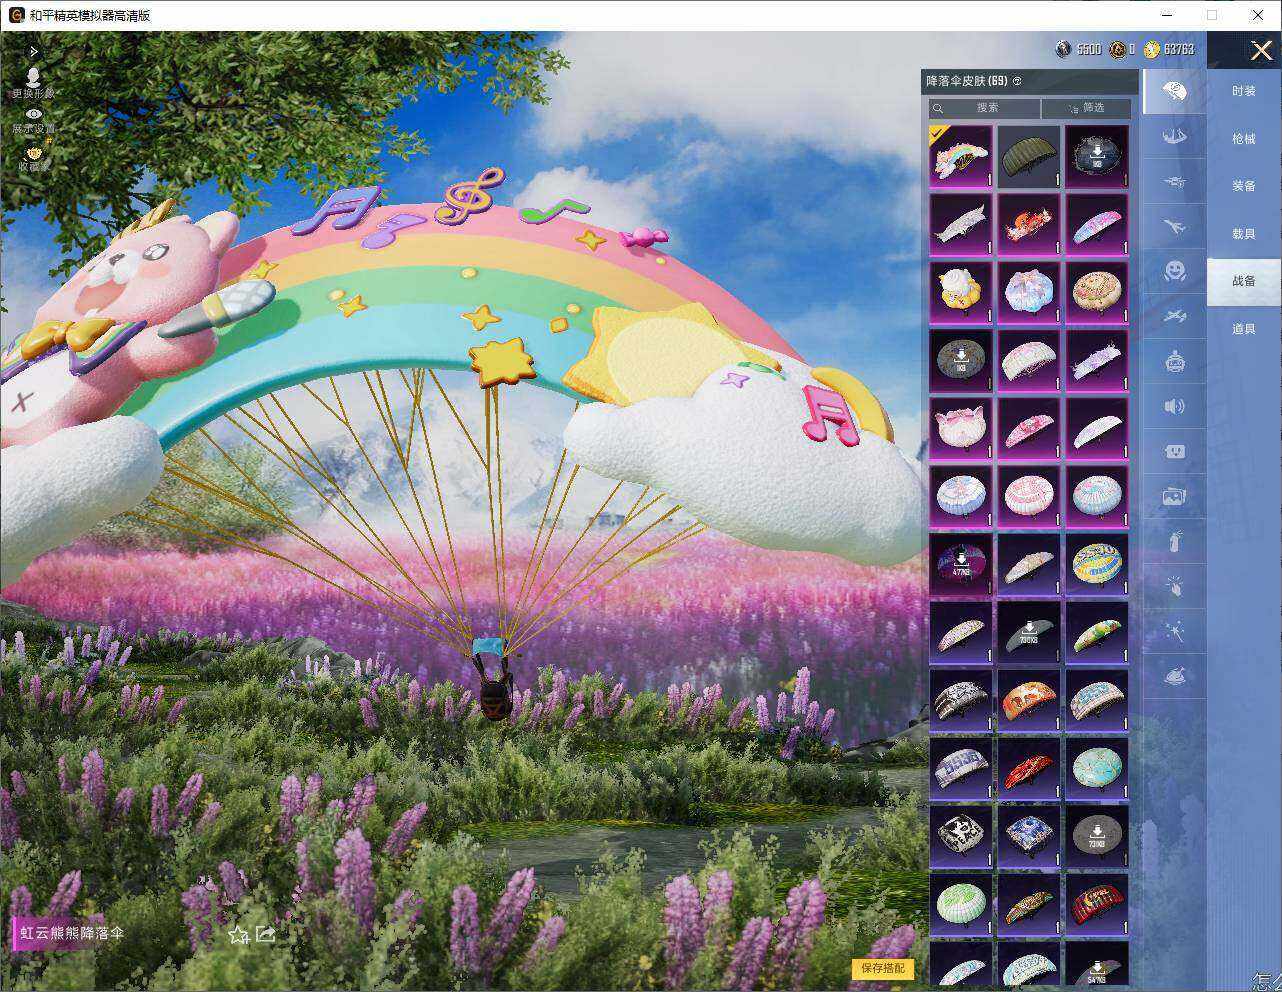Click the 保存搭配 save outfit button
The width and height of the screenshot is (1282, 992).
pos(883,968)
